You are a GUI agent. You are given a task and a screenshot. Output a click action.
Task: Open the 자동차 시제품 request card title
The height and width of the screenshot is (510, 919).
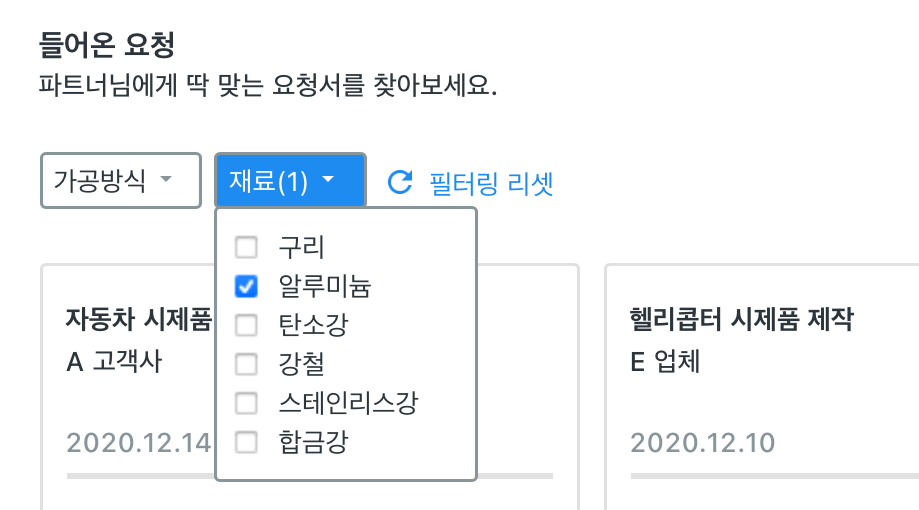click(138, 320)
